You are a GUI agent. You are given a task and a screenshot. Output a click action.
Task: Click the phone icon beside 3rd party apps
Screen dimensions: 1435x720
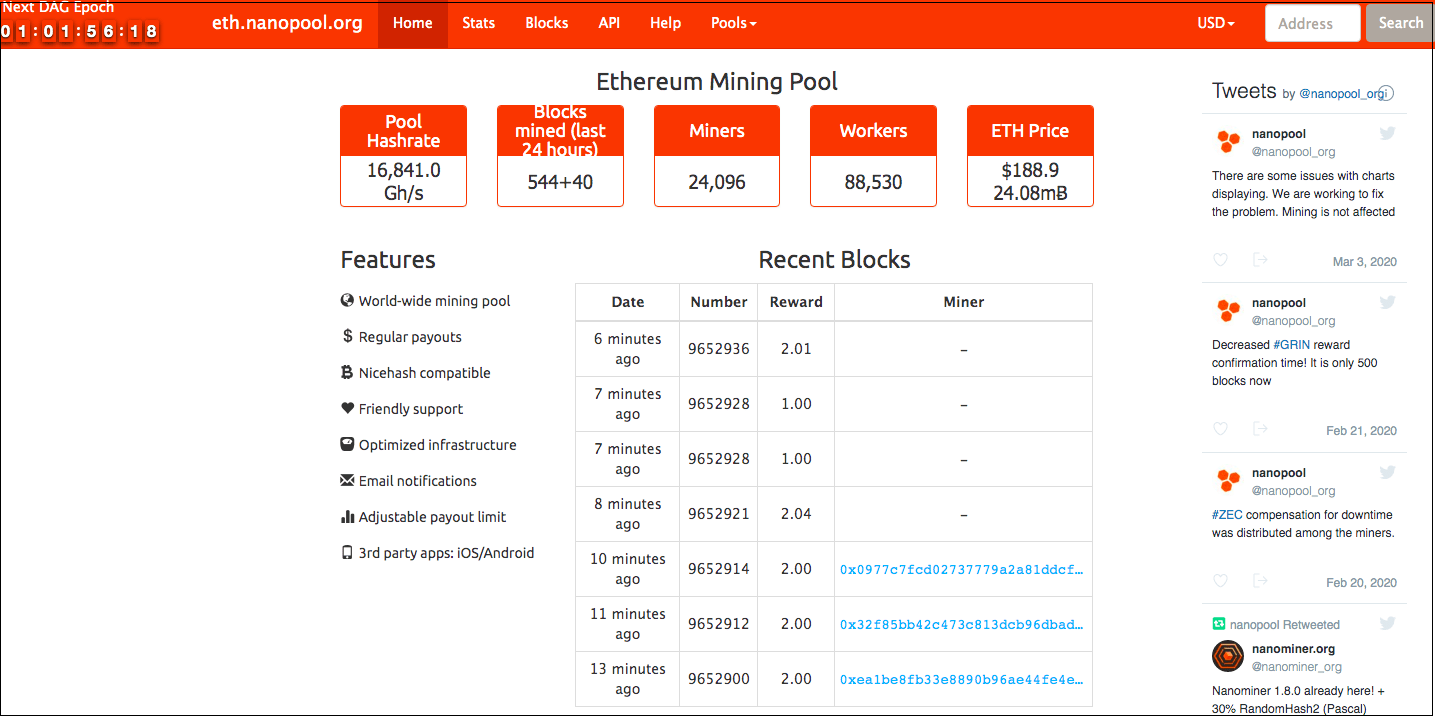(x=347, y=552)
